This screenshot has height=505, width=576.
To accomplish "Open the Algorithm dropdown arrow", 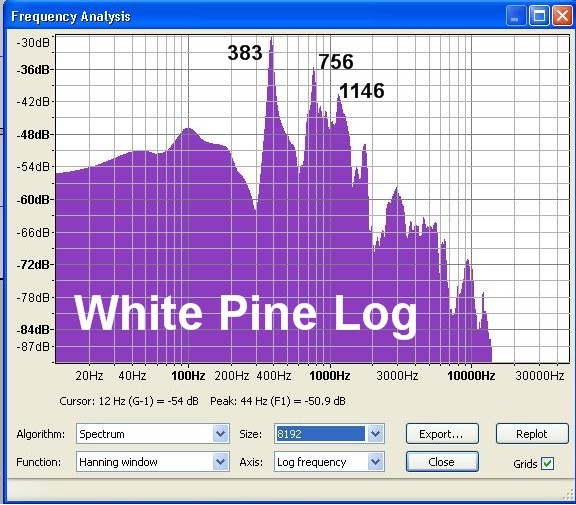I will pyautogui.click(x=220, y=434).
